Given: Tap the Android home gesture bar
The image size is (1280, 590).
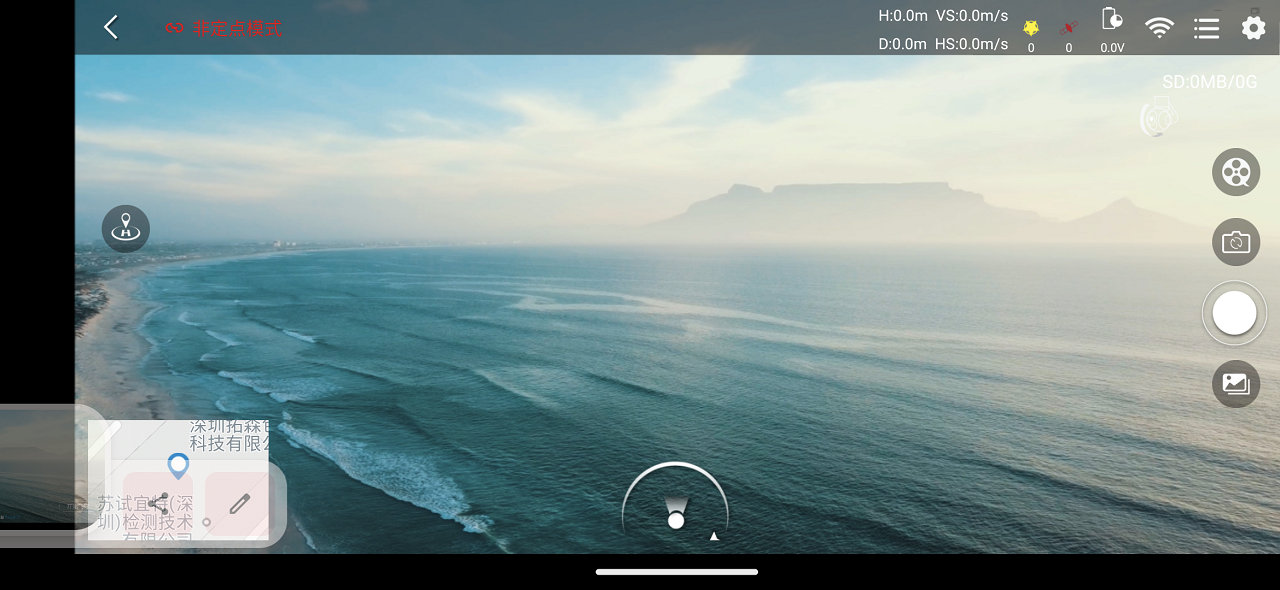Looking at the screenshot, I should pyautogui.click(x=677, y=572).
